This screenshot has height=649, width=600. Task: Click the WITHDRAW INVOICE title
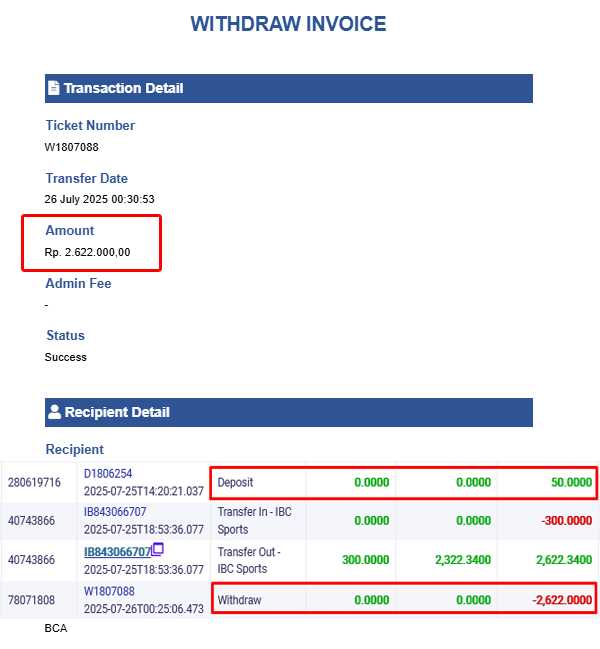[288, 24]
